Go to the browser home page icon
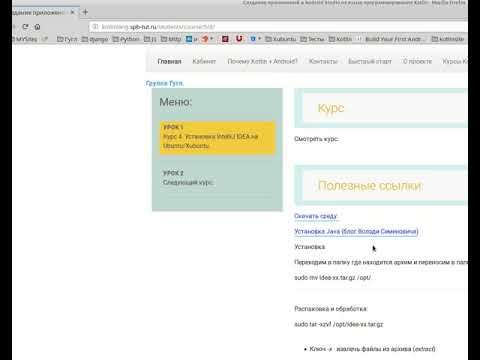 [37, 27]
